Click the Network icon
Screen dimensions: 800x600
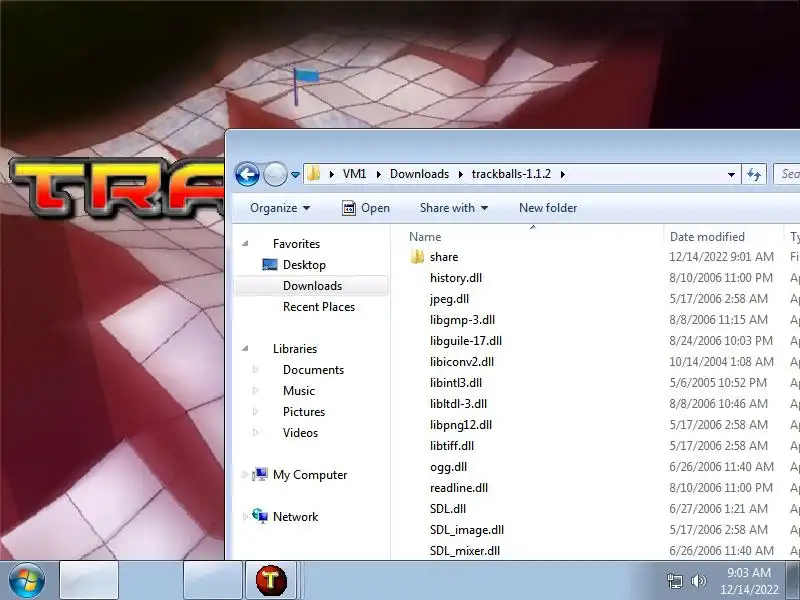click(x=260, y=516)
